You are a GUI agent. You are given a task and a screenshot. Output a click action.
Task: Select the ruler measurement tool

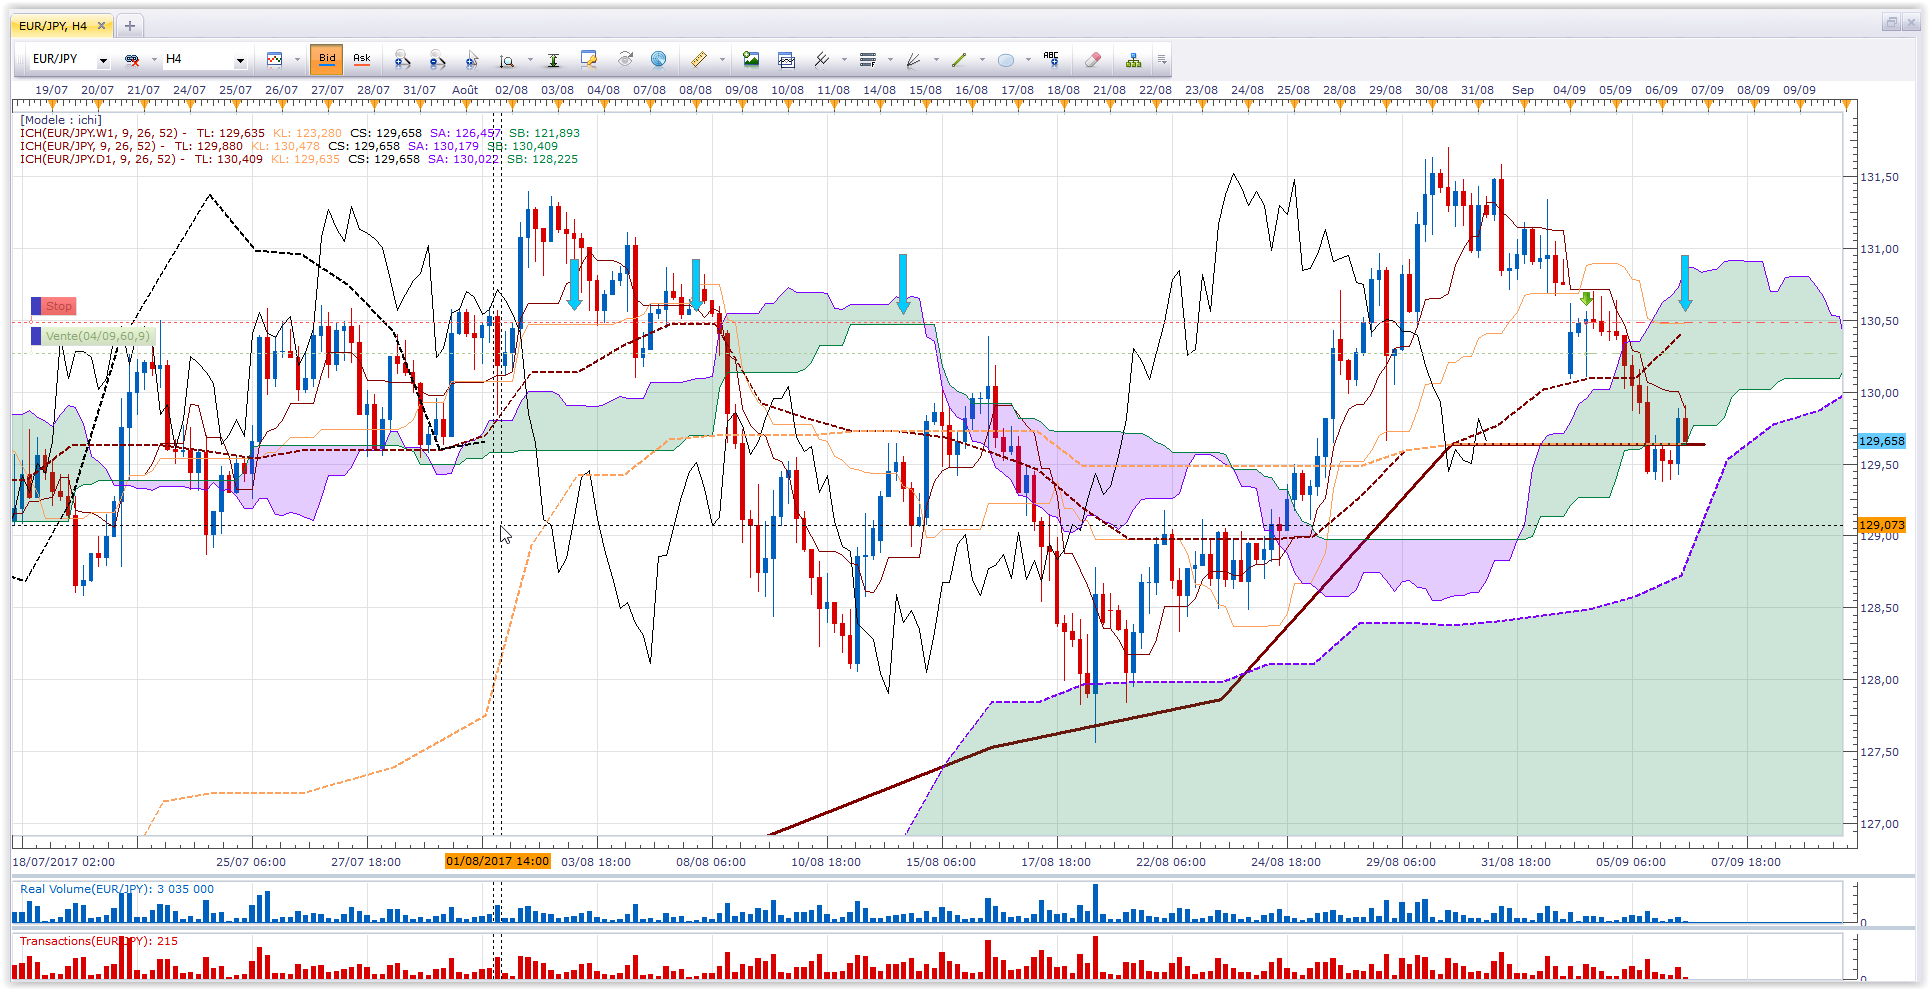click(x=699, y=60)
